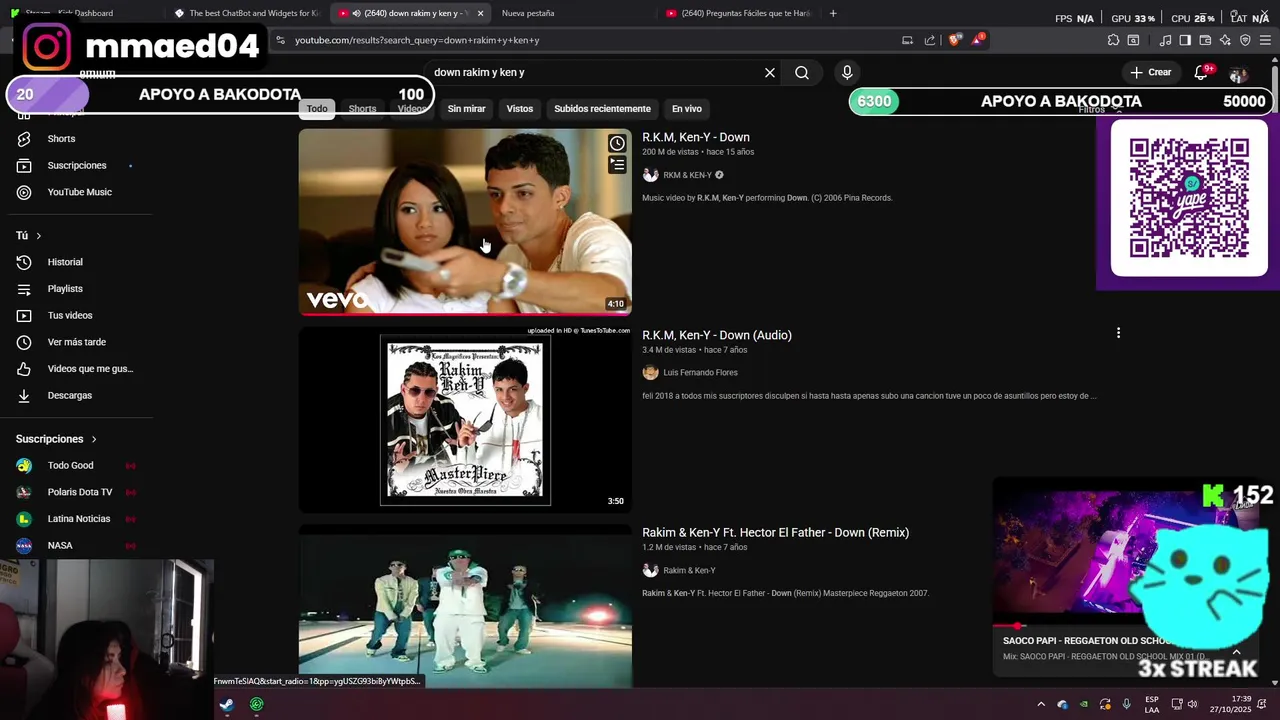The width and height of the screenshot is (1280, 720).
Task: Show hidden system tray icons chevron
Action: (x=1041, y=704)
